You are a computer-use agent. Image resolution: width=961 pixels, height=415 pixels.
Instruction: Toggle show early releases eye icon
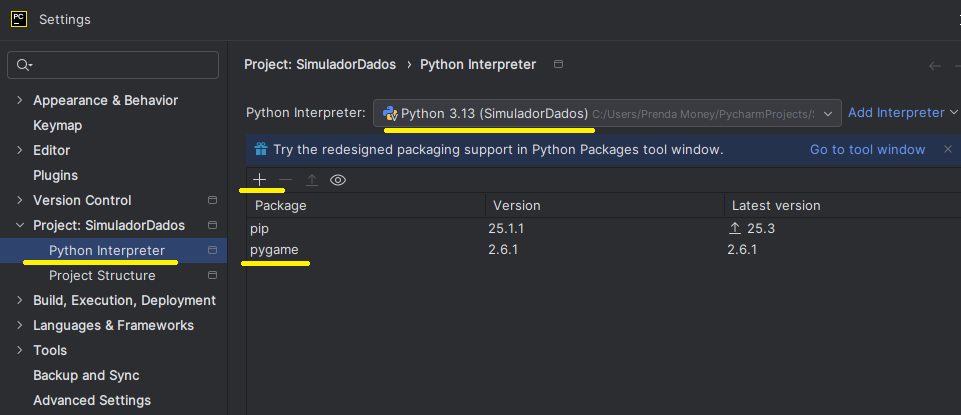click(338, 180)
